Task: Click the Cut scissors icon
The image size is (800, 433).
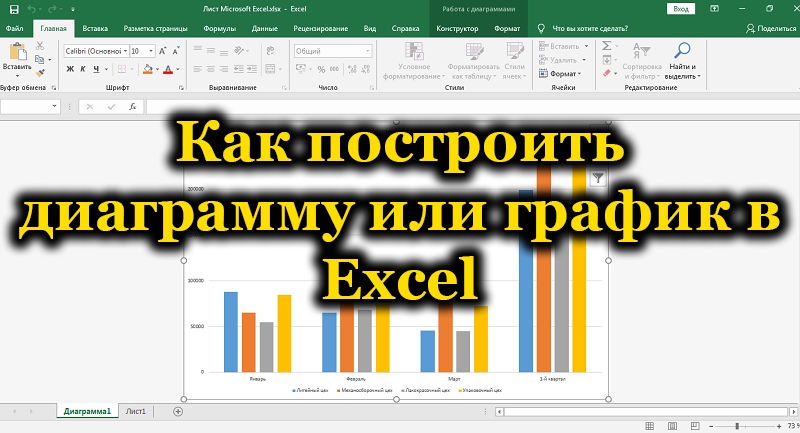Action: [x=41, y=45]
